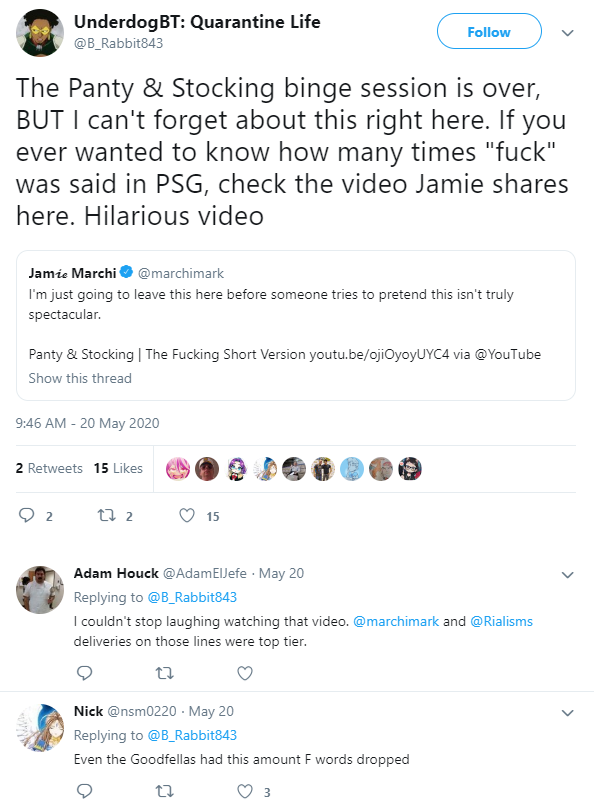
Task: Reply to Adam Houck's tweet
Action: coord(84,673)
